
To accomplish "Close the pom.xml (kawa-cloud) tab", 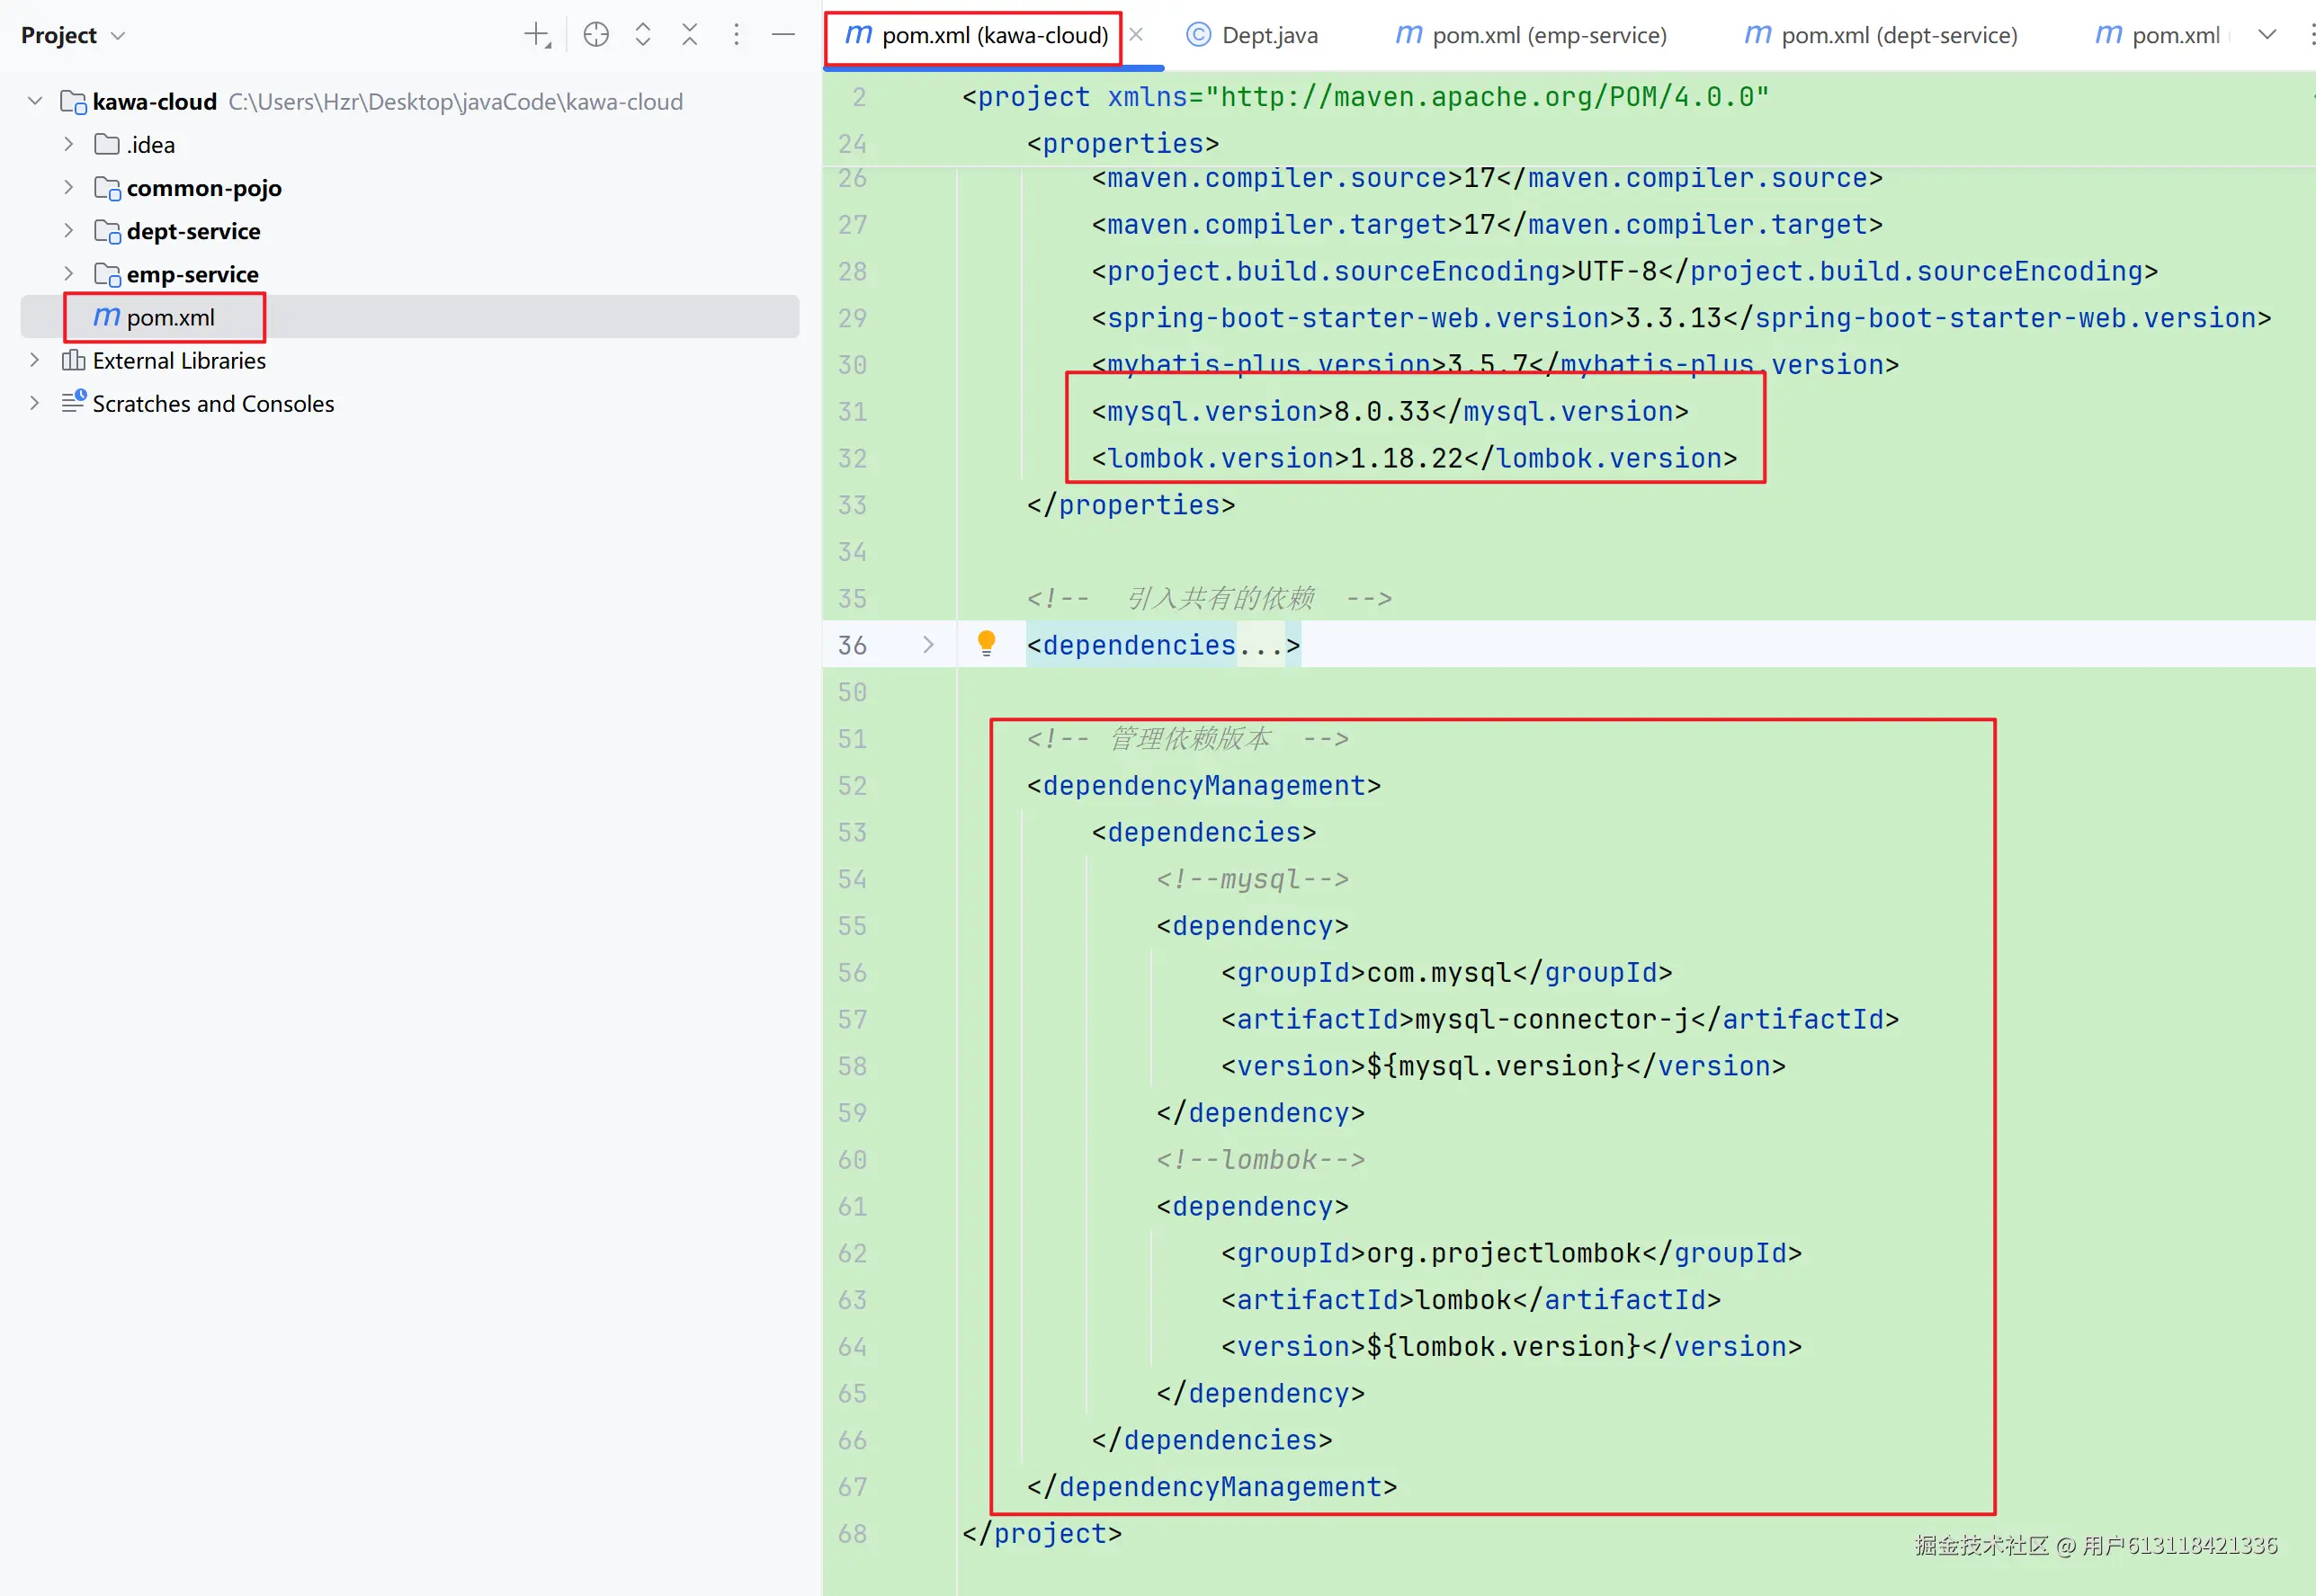I will point(1137,35).
